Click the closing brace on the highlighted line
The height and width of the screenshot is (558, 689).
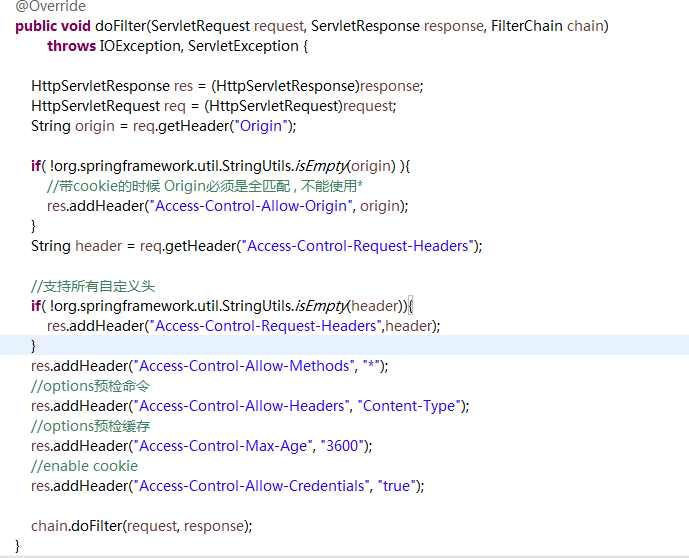[33, 346]
